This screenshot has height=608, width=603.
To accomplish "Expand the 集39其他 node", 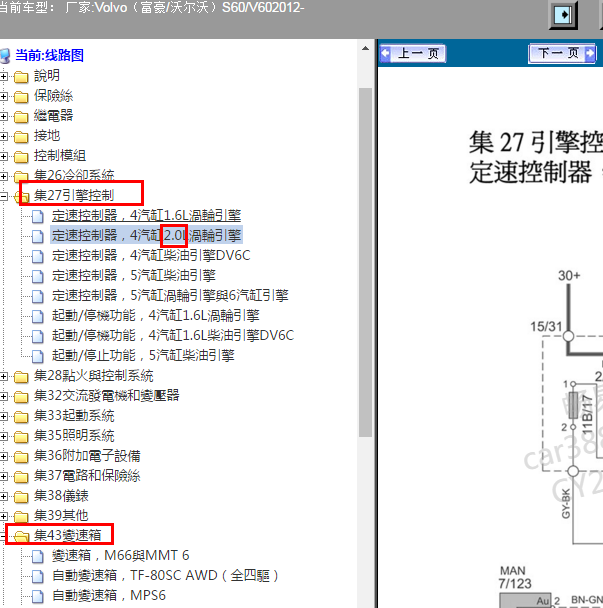I will [x=3, y=516].
